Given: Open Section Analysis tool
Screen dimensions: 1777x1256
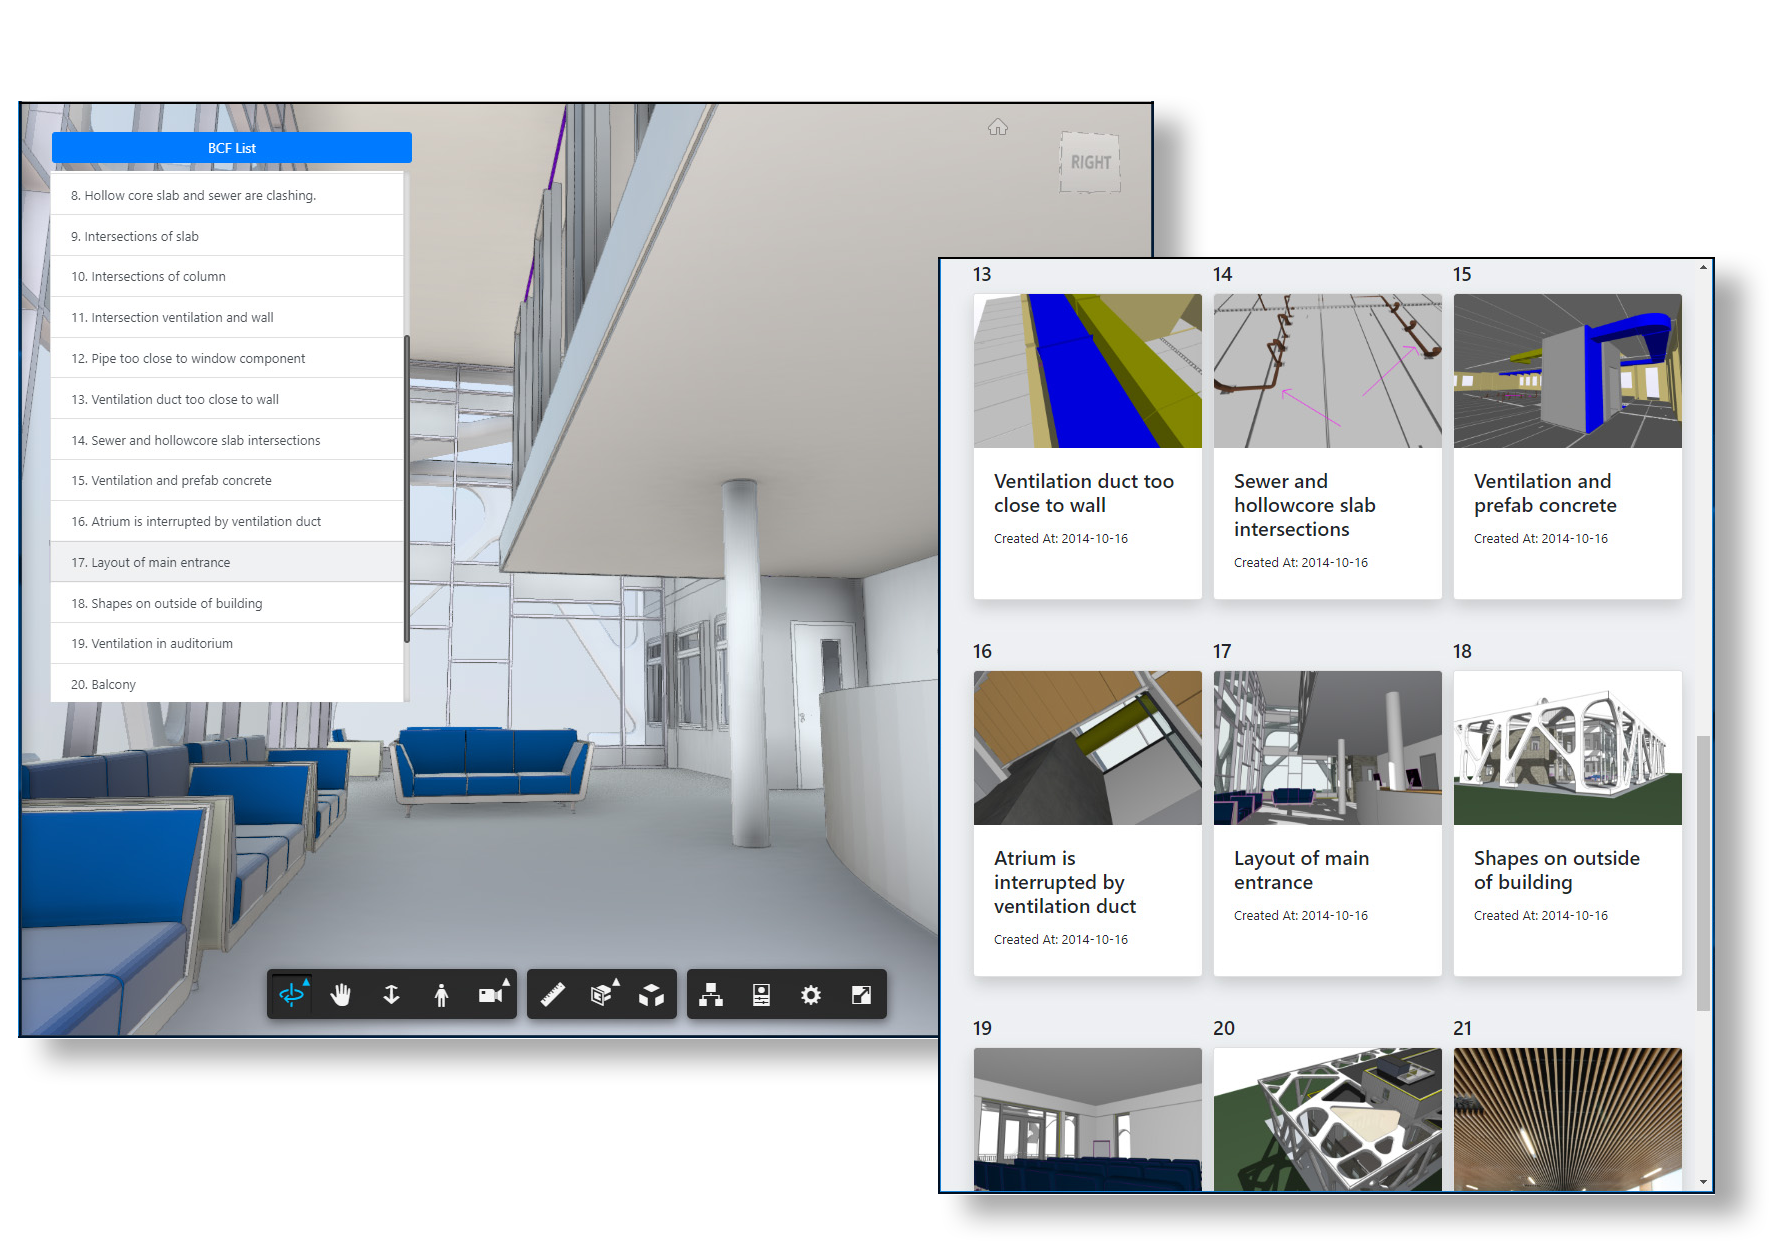Looking at the screenshot, I should coord(602,994).
